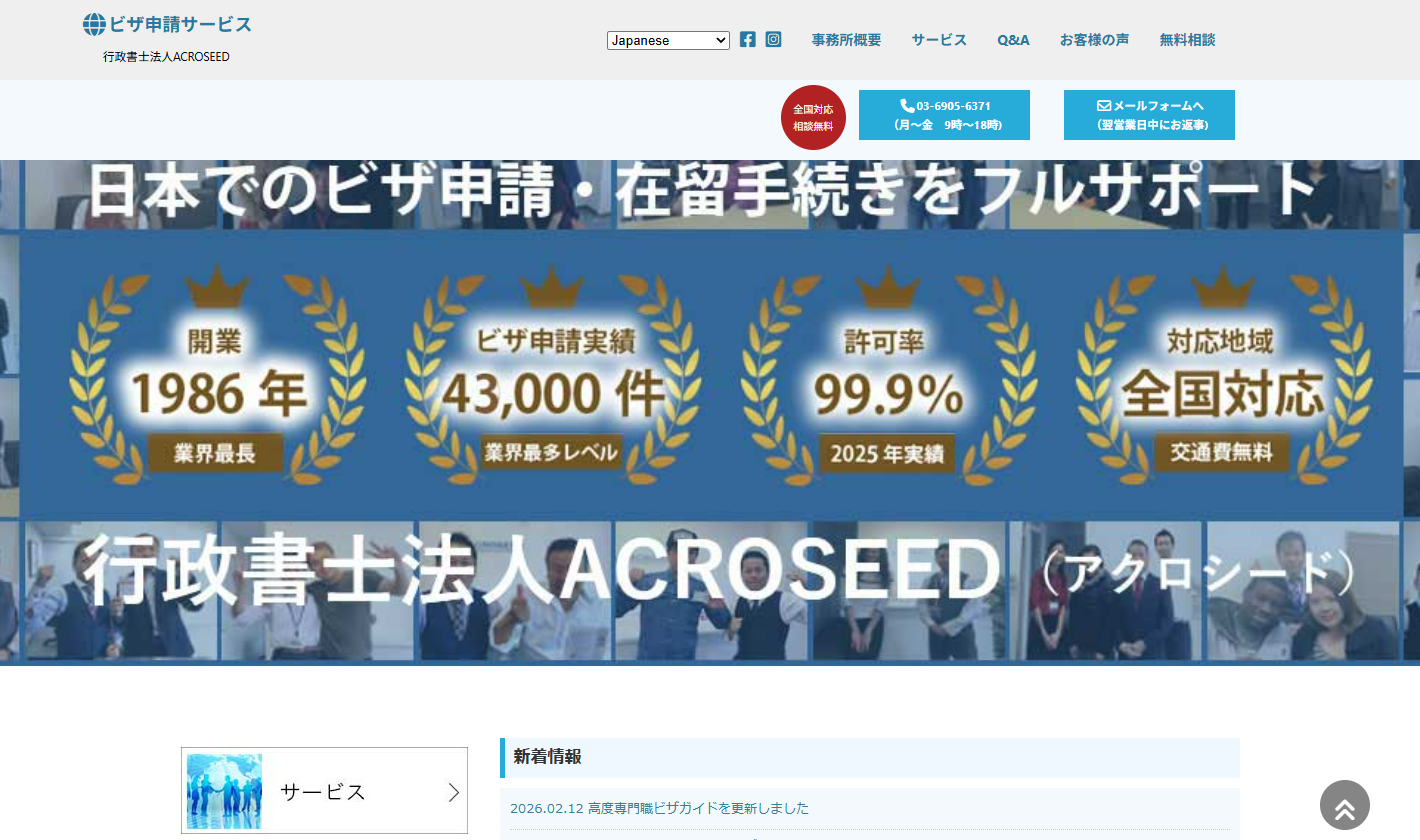Click the 03-6905-6371 phone button
This screenshot has width=1420, height=840.
coord(944,115)
